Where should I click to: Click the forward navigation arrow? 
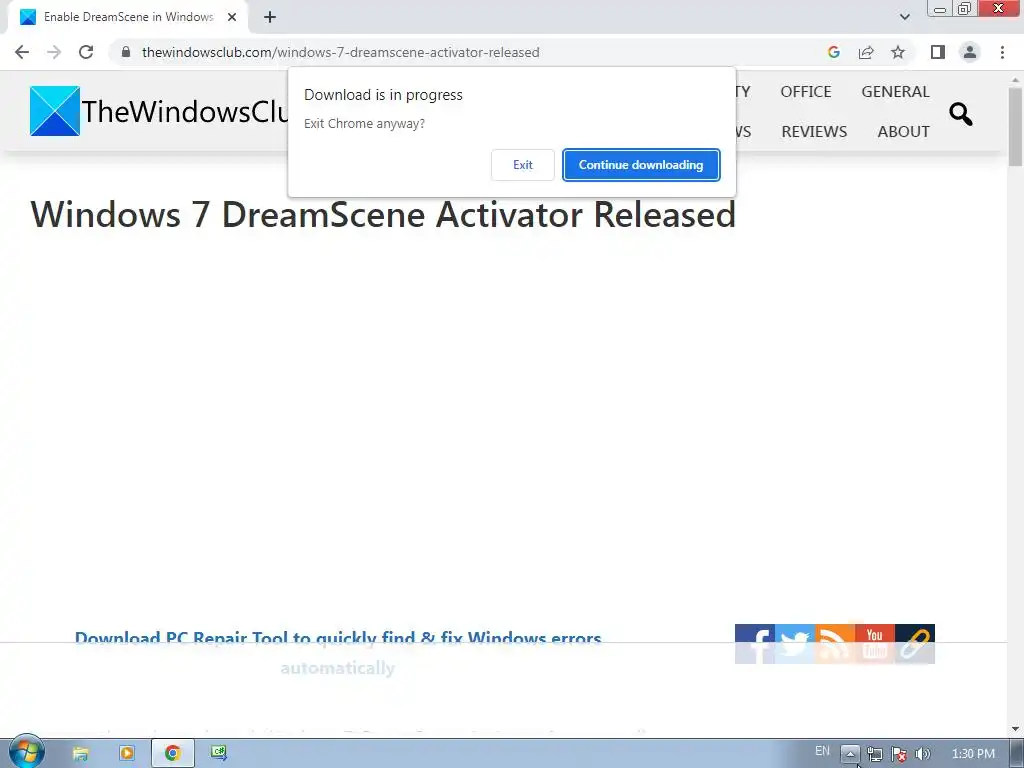pos(54,52)
